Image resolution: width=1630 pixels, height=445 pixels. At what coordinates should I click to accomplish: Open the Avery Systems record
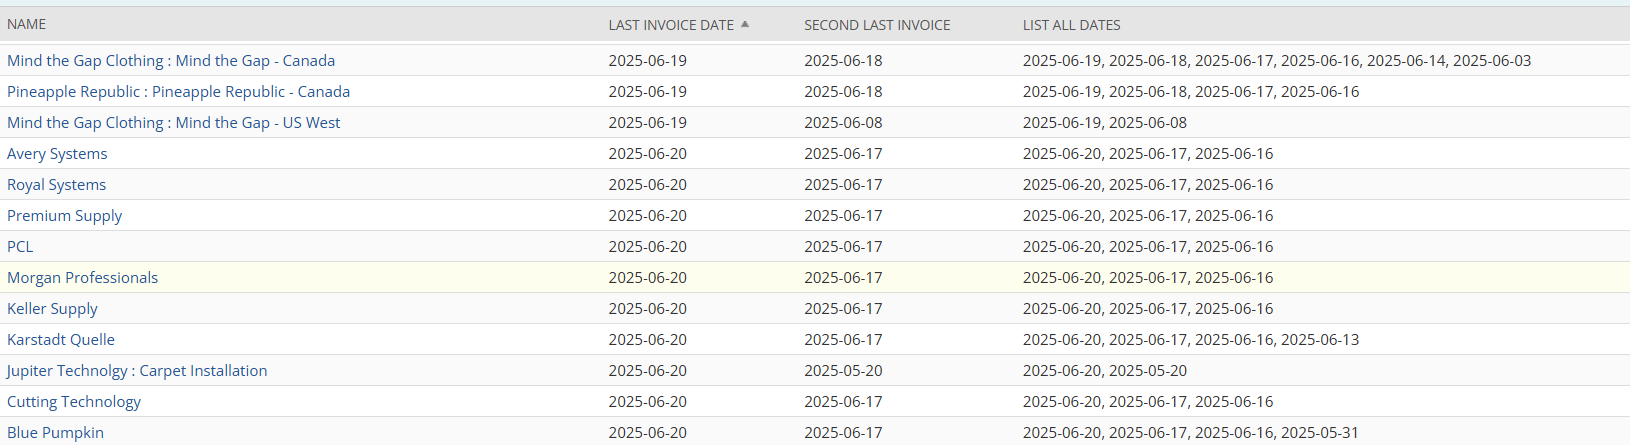pos(57,154)
